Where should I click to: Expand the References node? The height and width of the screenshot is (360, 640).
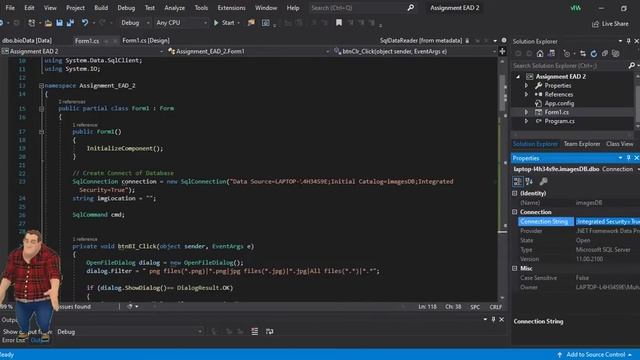coord(526,94)
